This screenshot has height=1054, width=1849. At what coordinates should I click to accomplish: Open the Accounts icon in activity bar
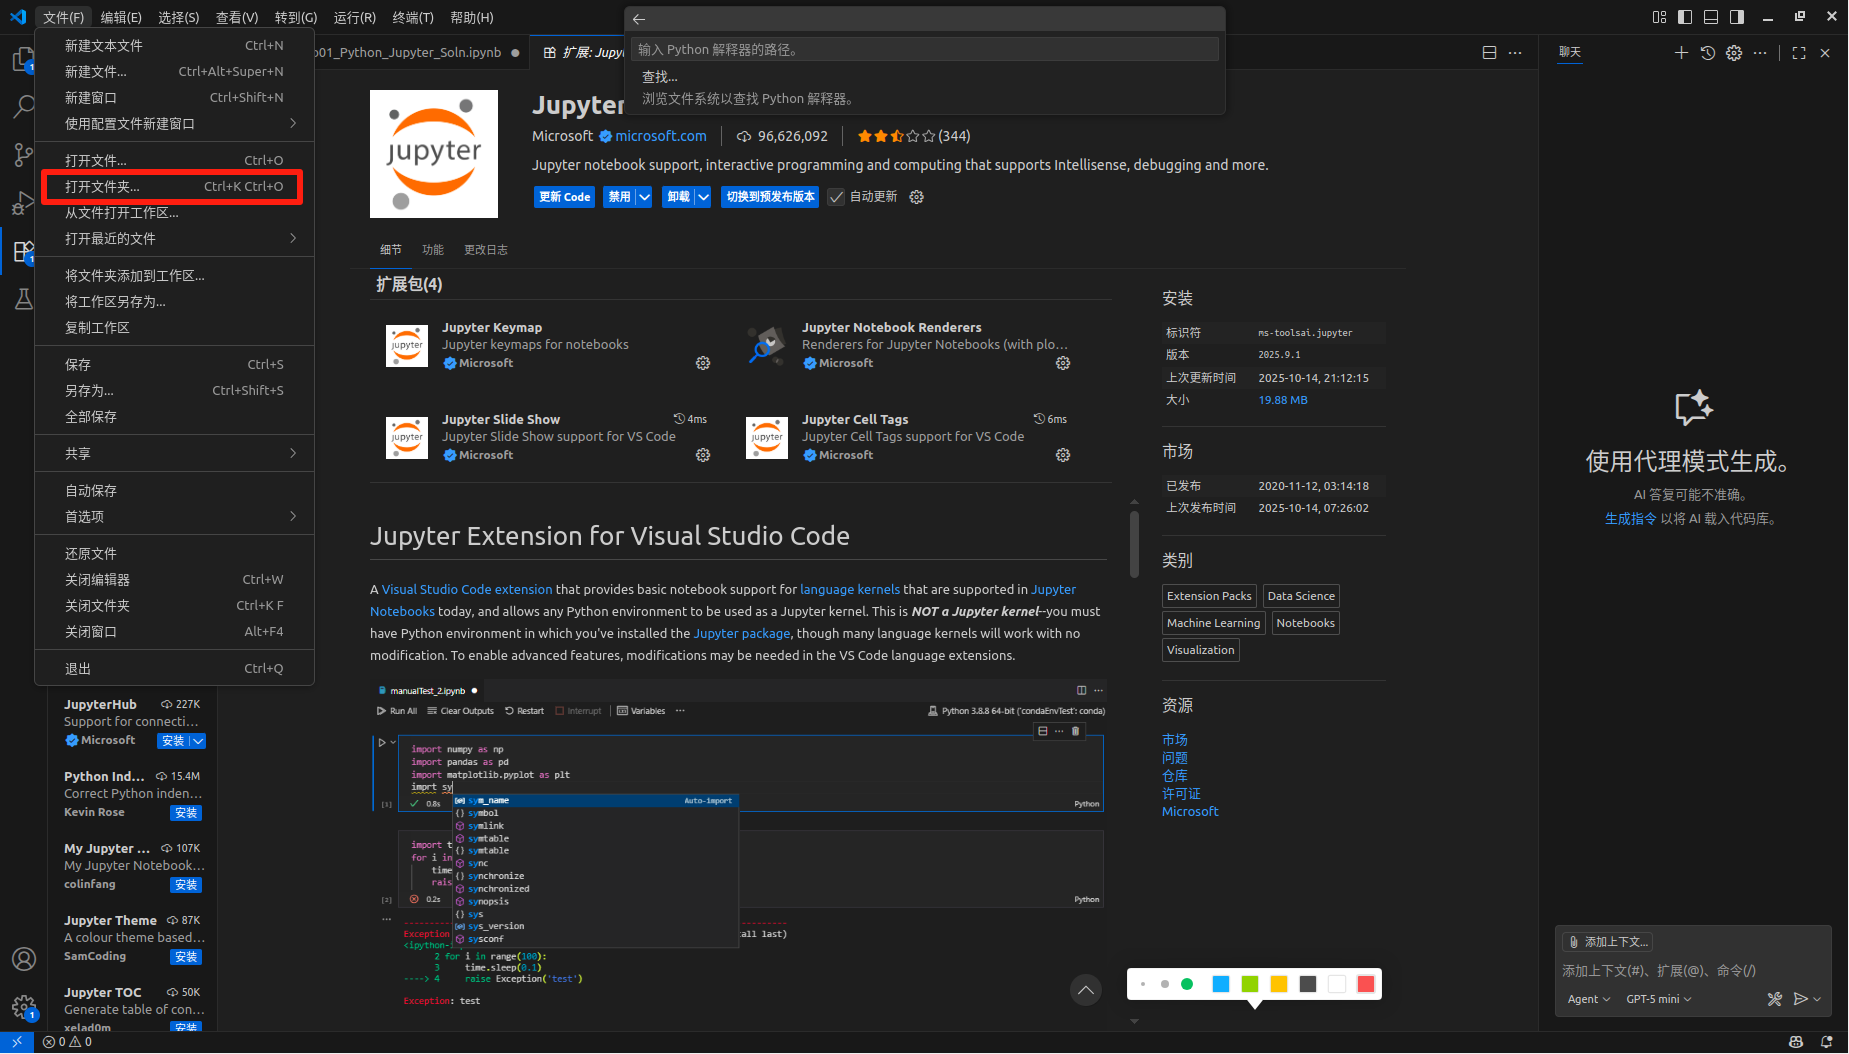pyautogui.click(x=23, y=958)
